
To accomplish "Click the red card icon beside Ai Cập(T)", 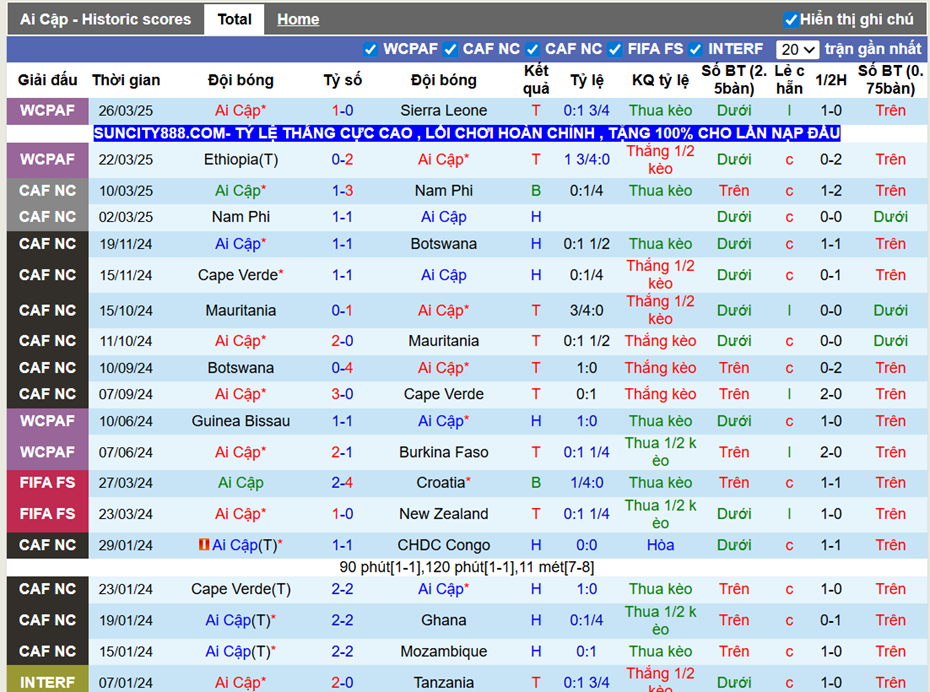I will click(x=203, y=544).
